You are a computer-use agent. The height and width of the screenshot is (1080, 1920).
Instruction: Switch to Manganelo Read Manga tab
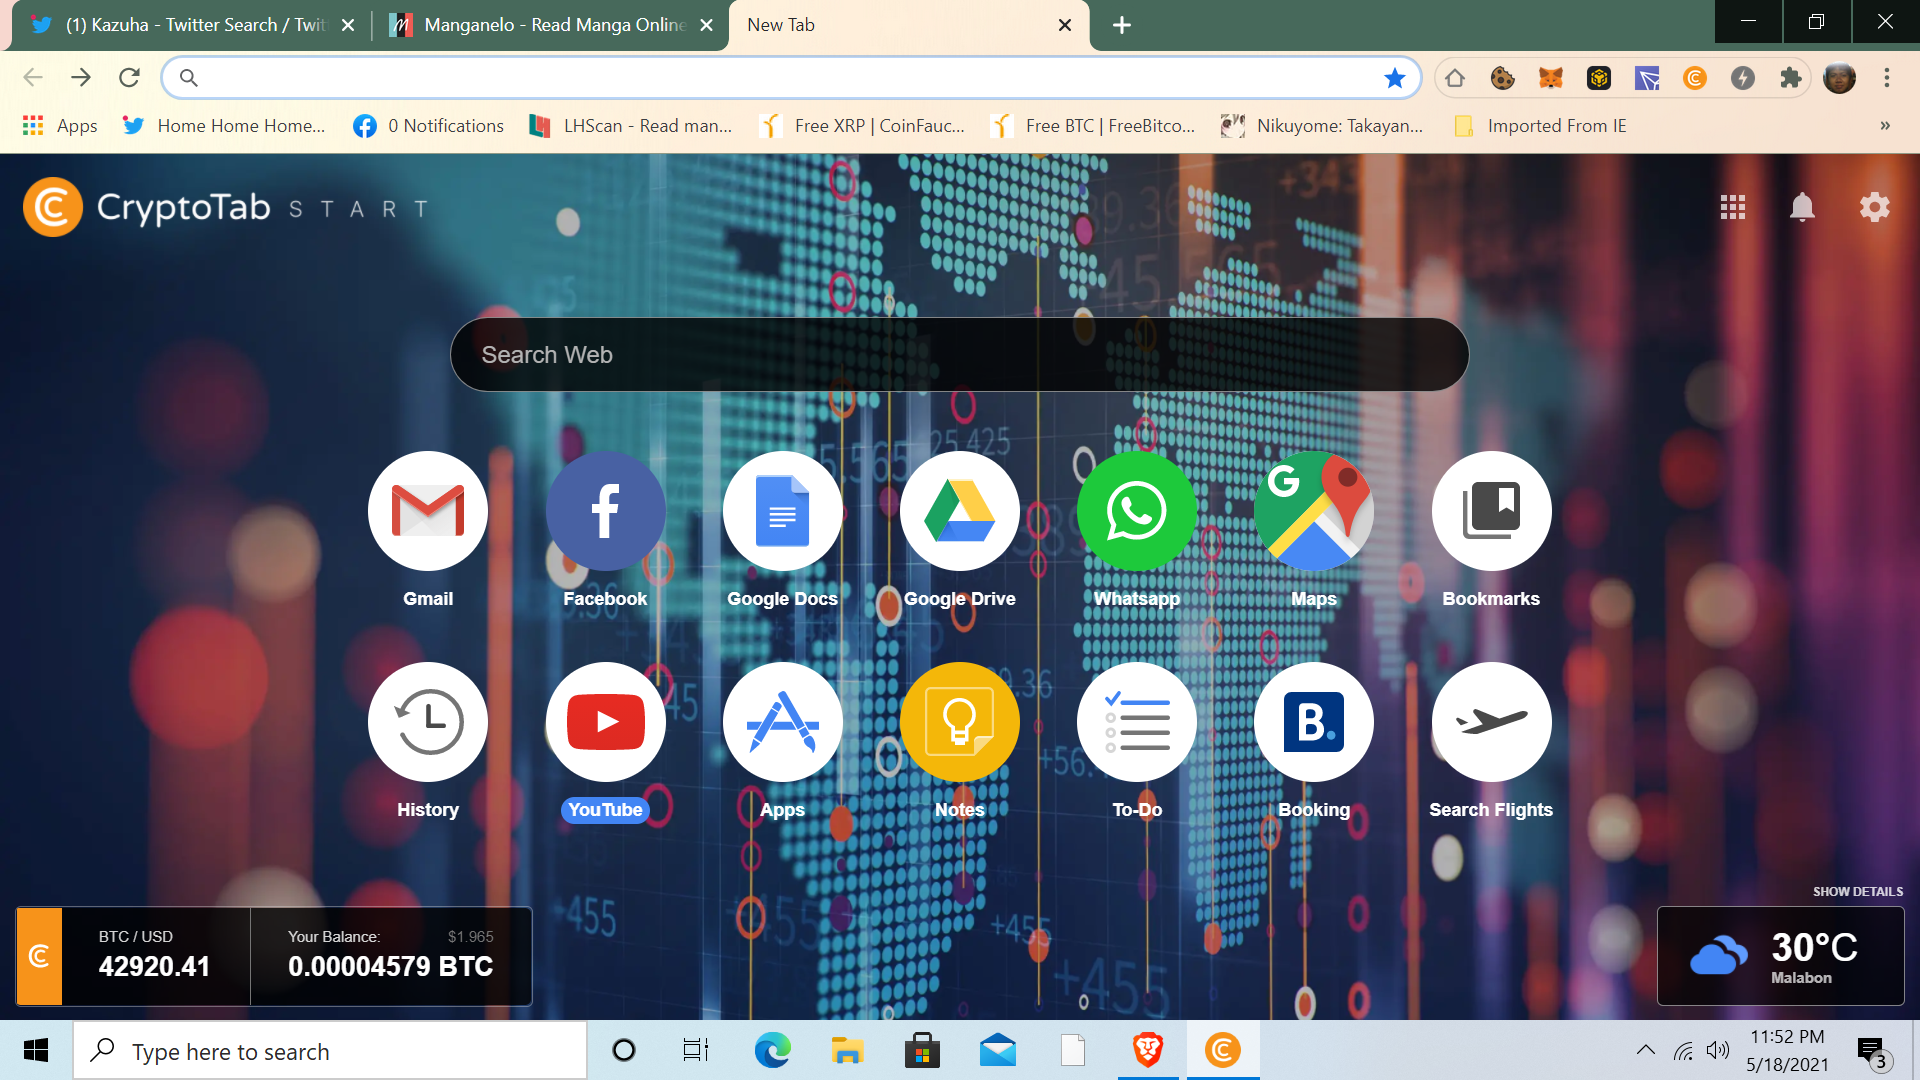click(550, 25)
